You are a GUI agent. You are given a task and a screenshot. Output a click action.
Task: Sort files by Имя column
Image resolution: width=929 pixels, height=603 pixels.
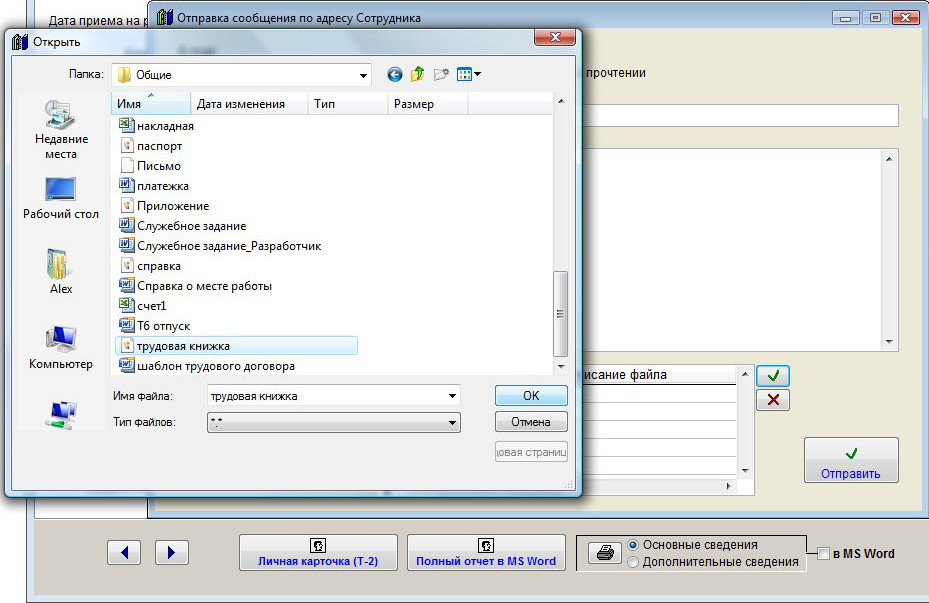pos(150,104)
